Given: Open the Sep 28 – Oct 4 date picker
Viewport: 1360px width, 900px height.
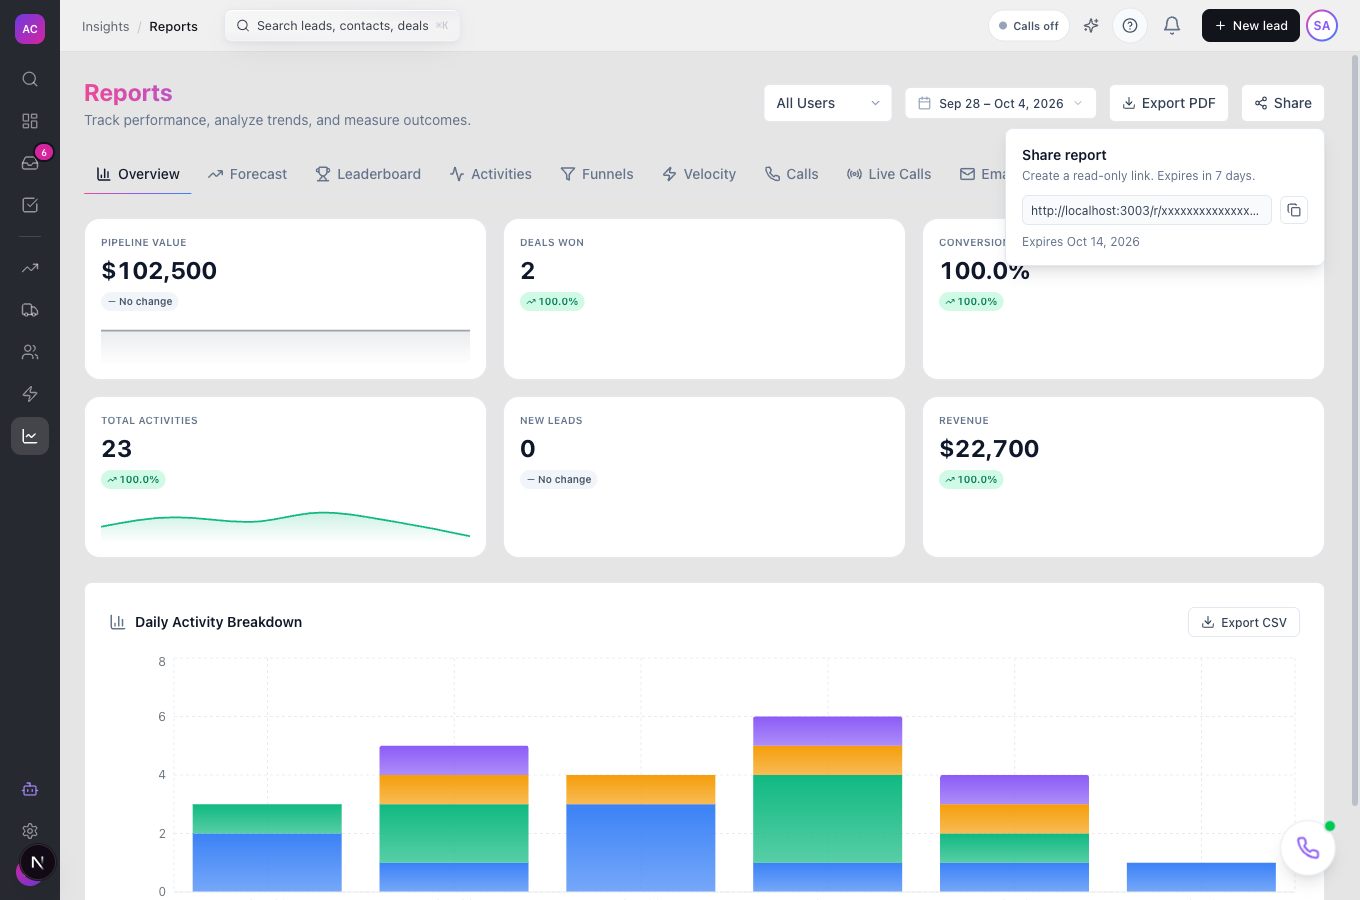Looking at the screenshot, I should (x=1001, y=103).
